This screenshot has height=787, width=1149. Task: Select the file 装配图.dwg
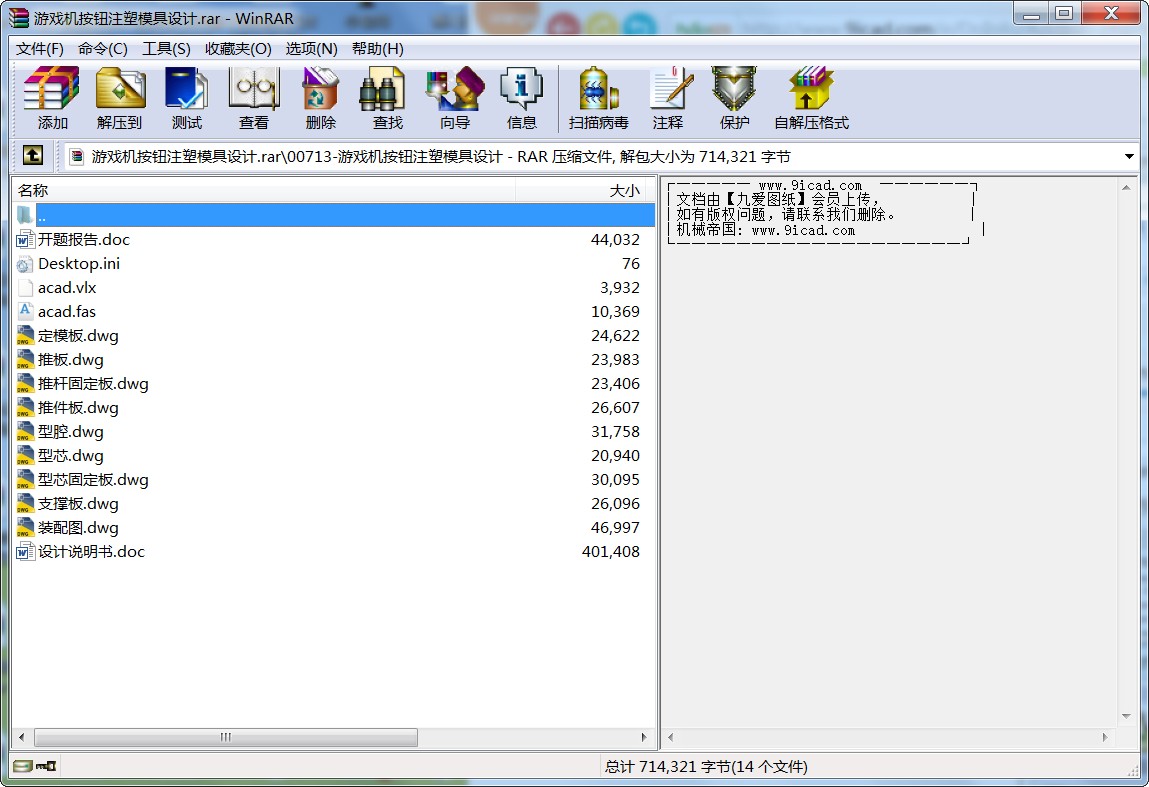coord(78,528)
